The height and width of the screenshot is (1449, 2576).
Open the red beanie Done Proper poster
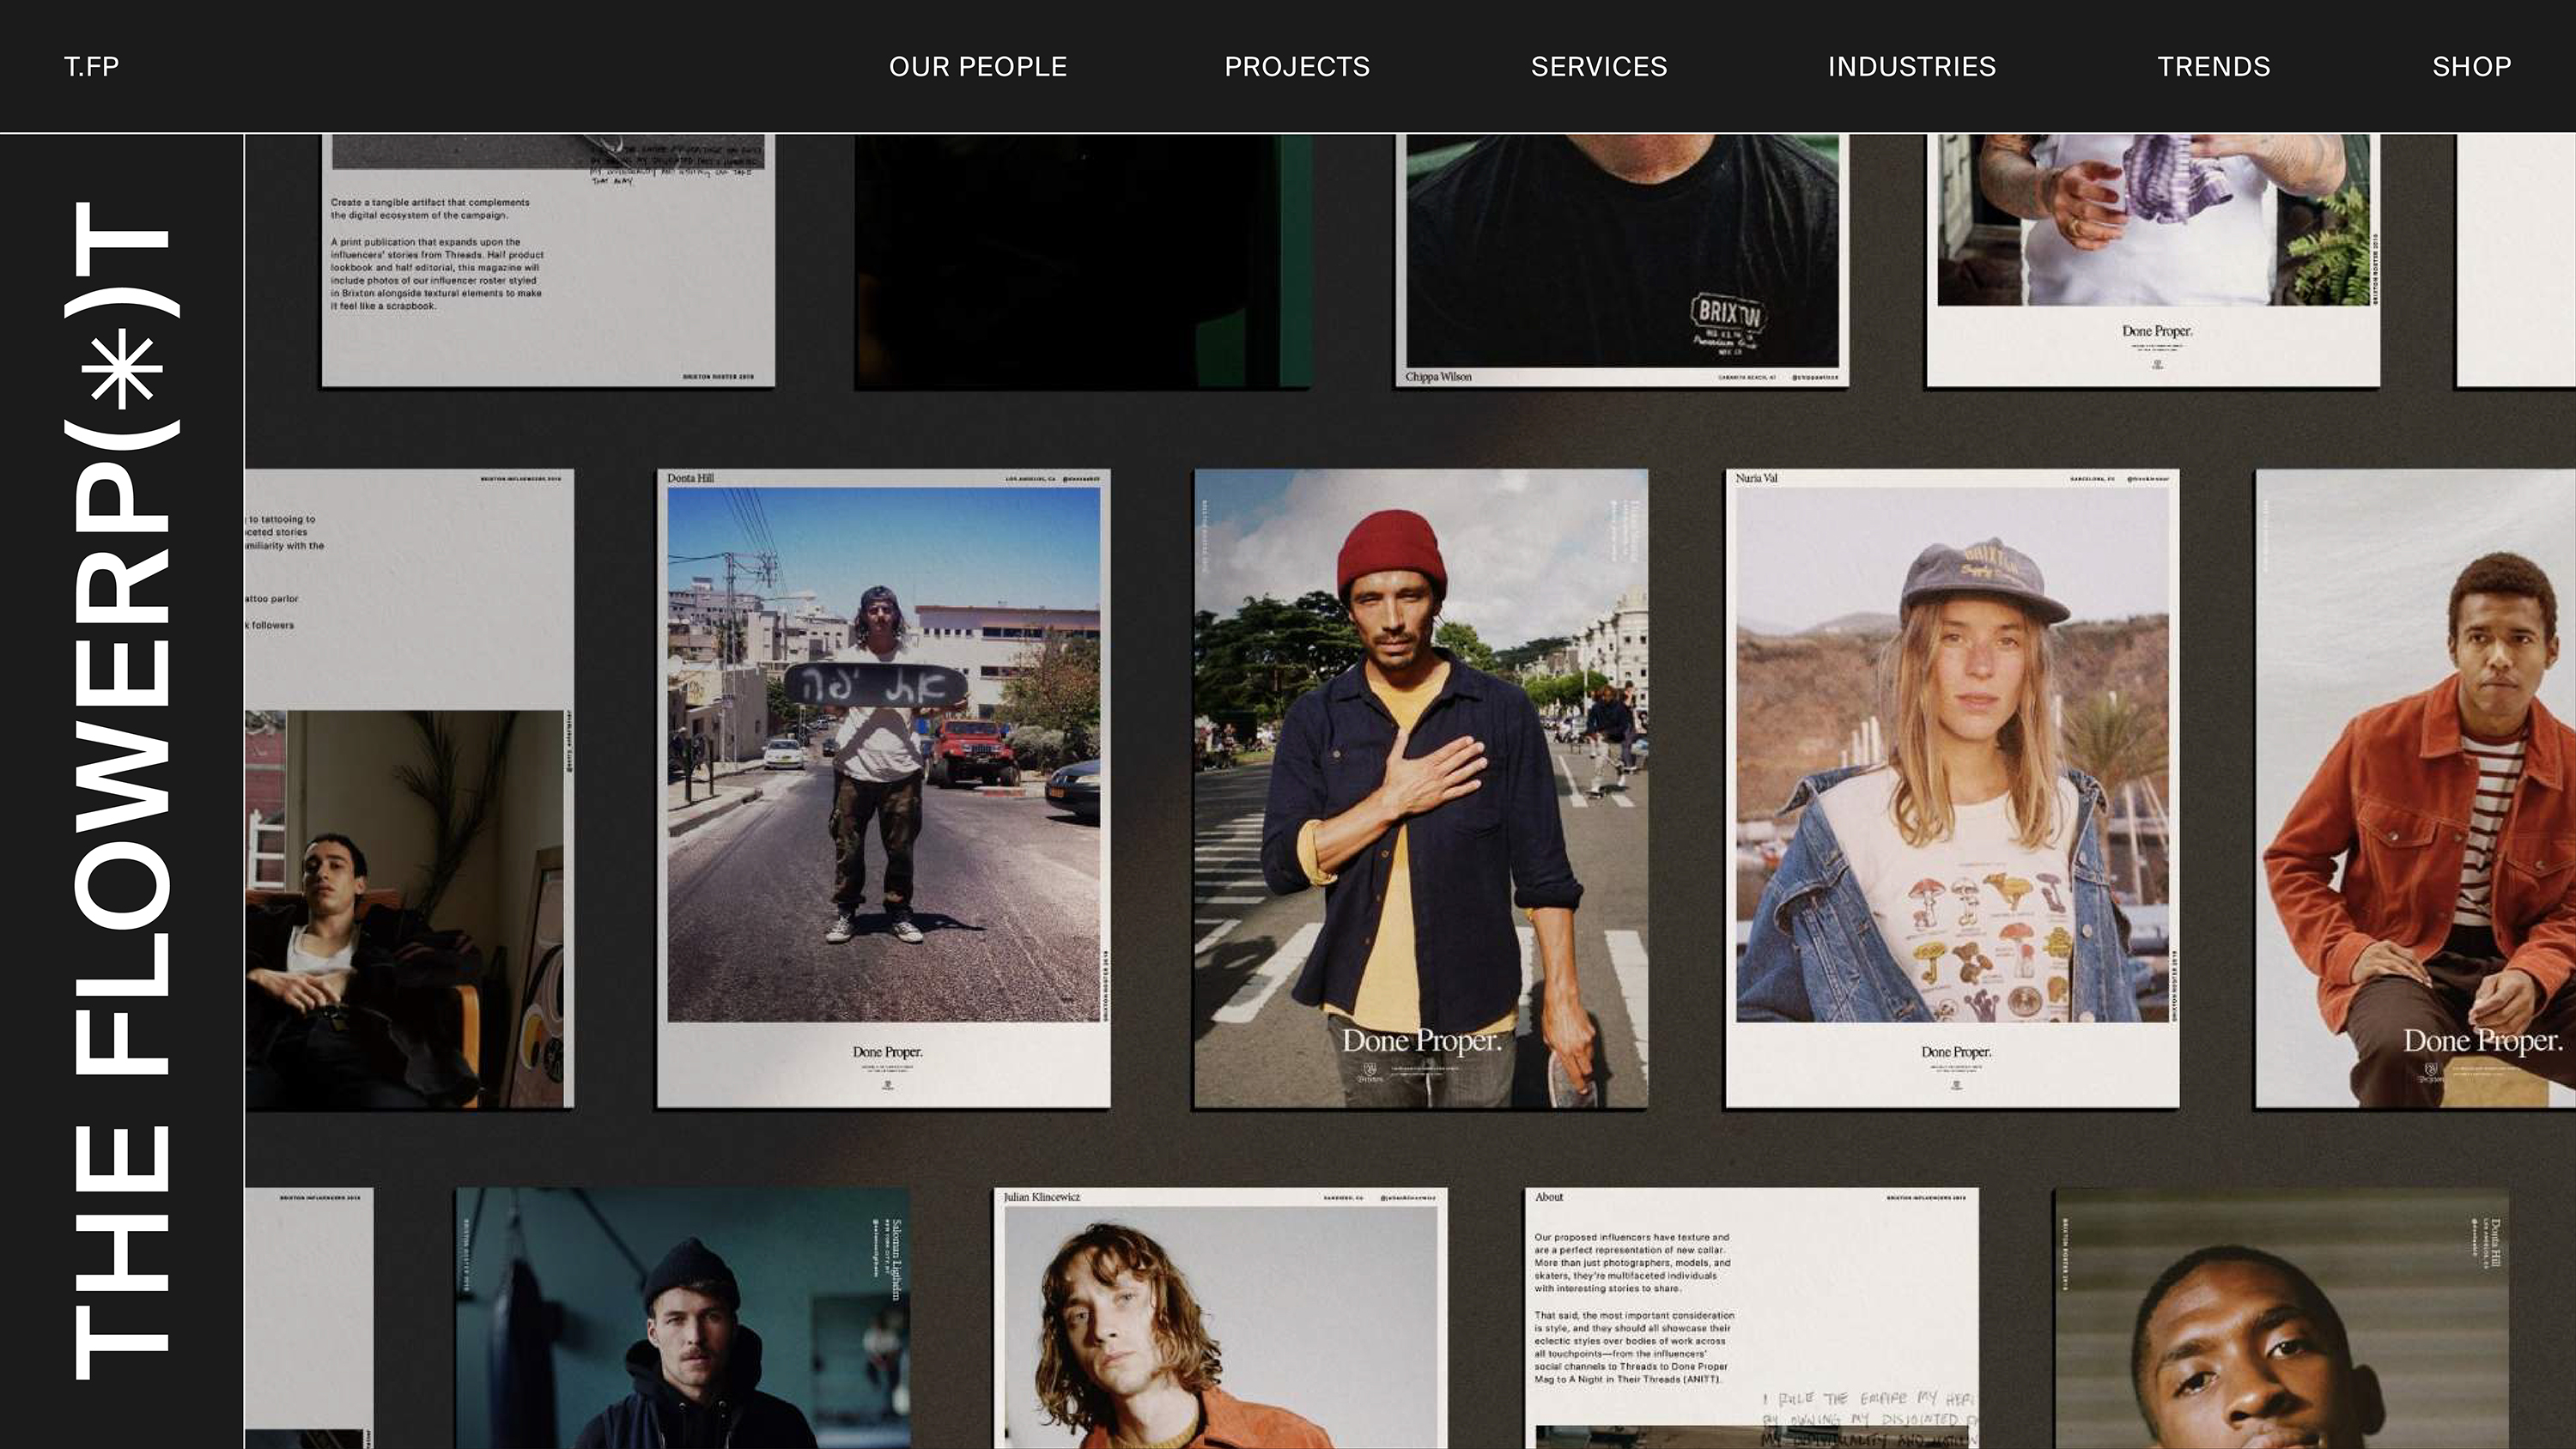(x=1420, y=788)
